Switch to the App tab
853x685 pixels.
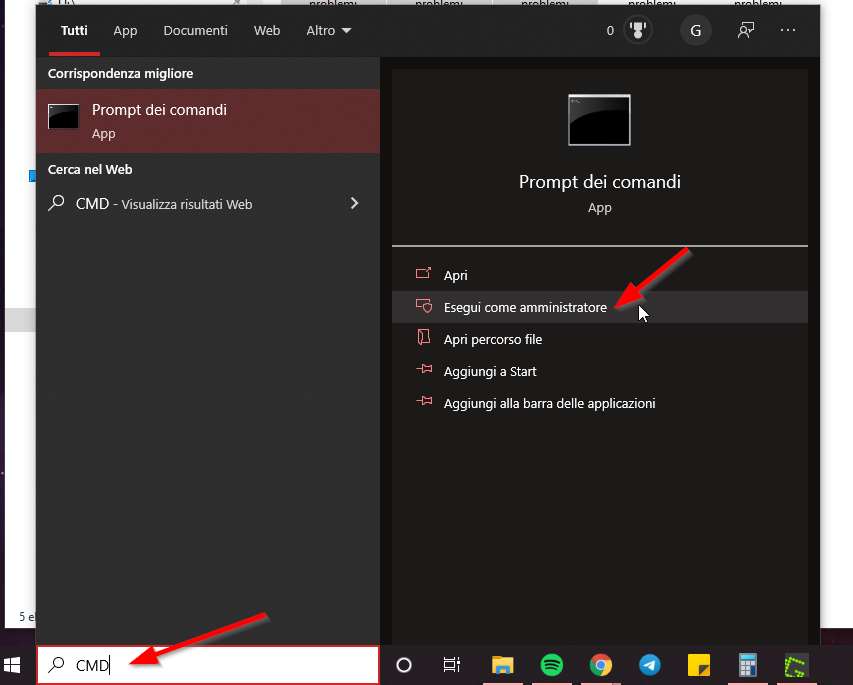click(x=125, y=30)
